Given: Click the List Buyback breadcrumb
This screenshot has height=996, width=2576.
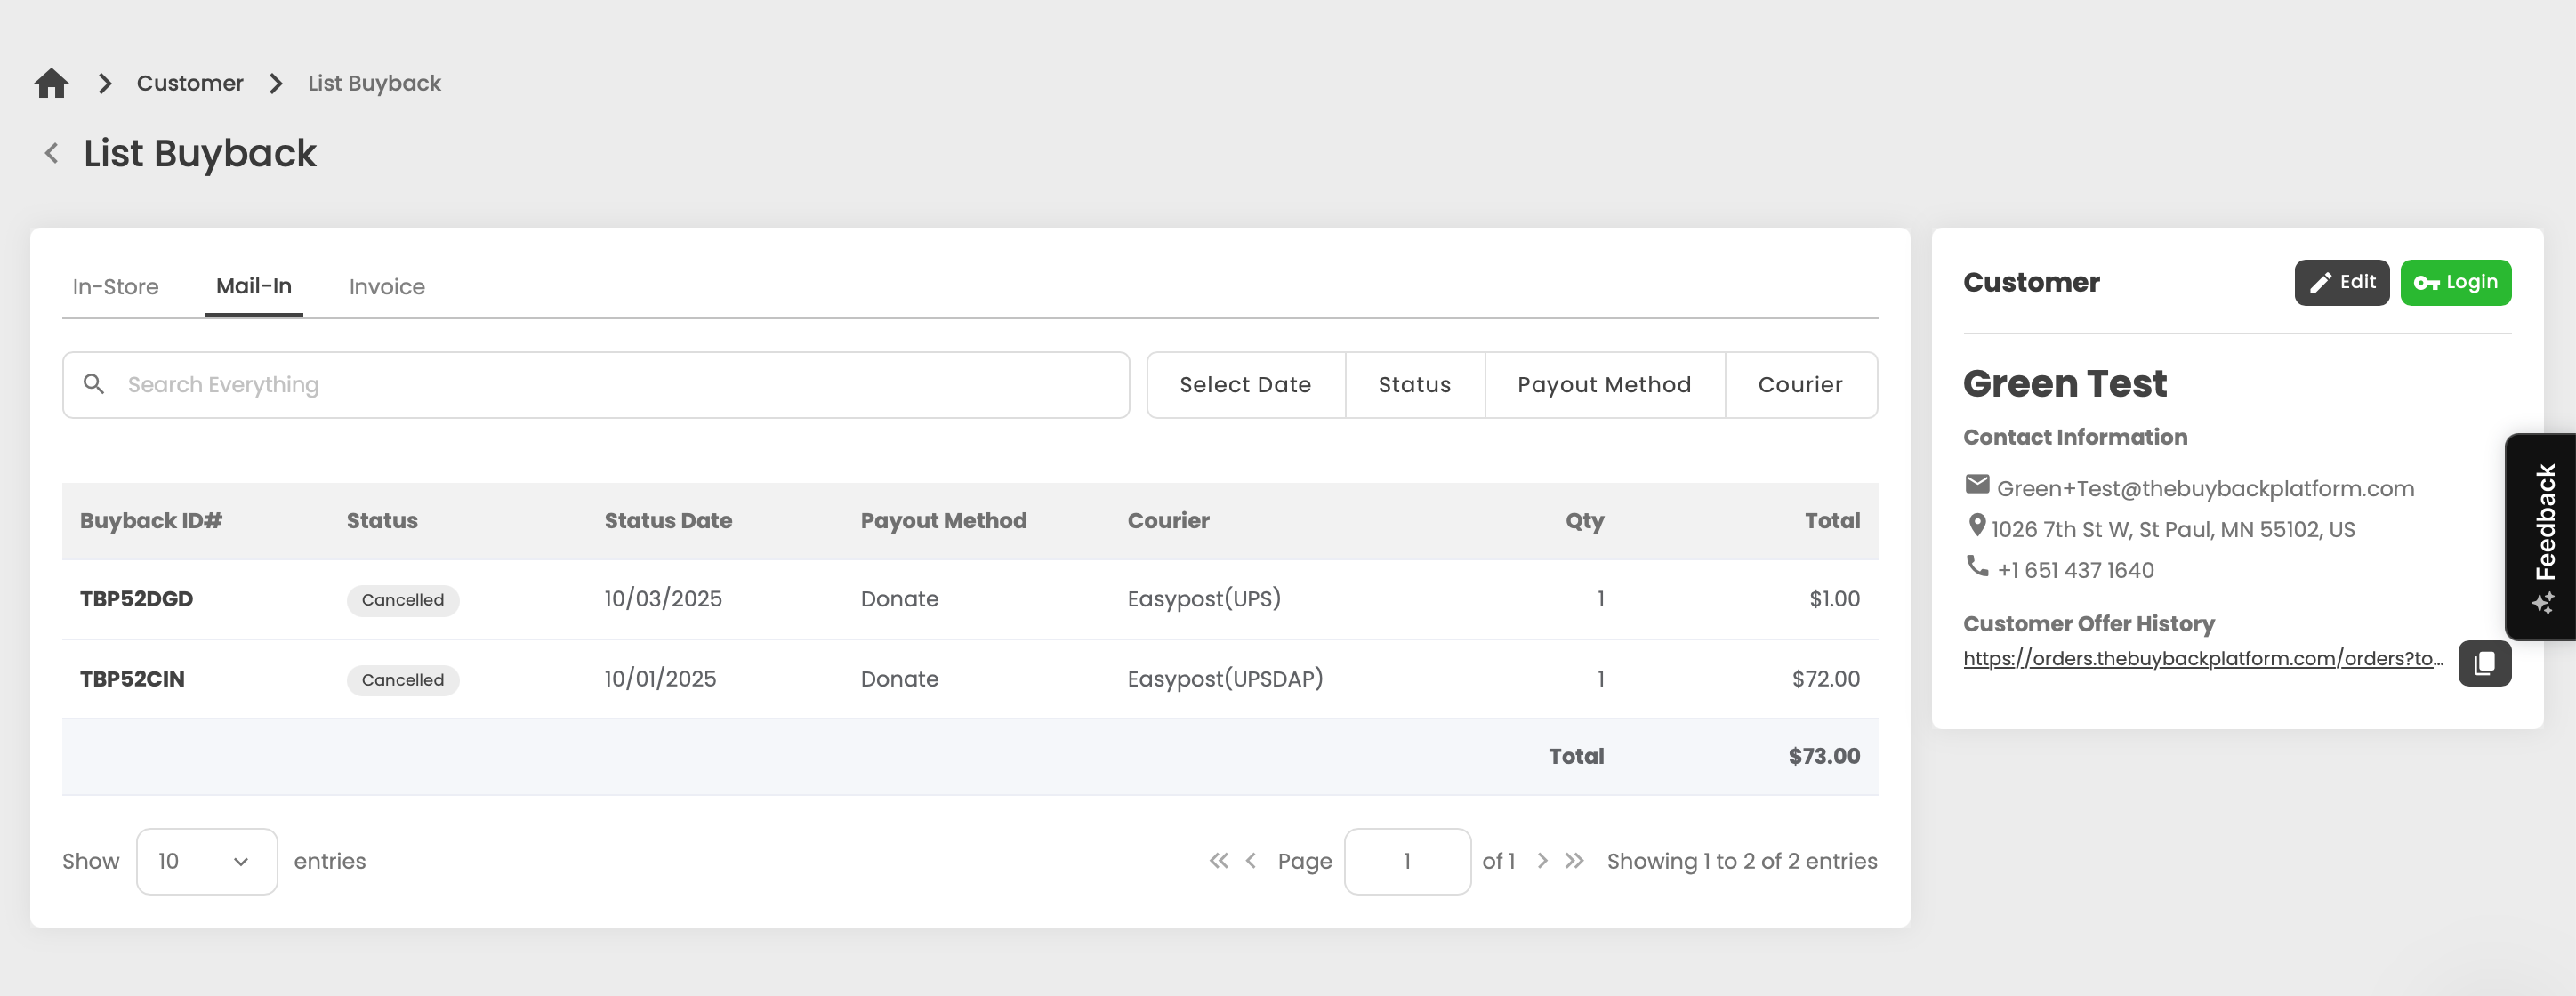Looking at the screenshot, I should tap(374, 83).
